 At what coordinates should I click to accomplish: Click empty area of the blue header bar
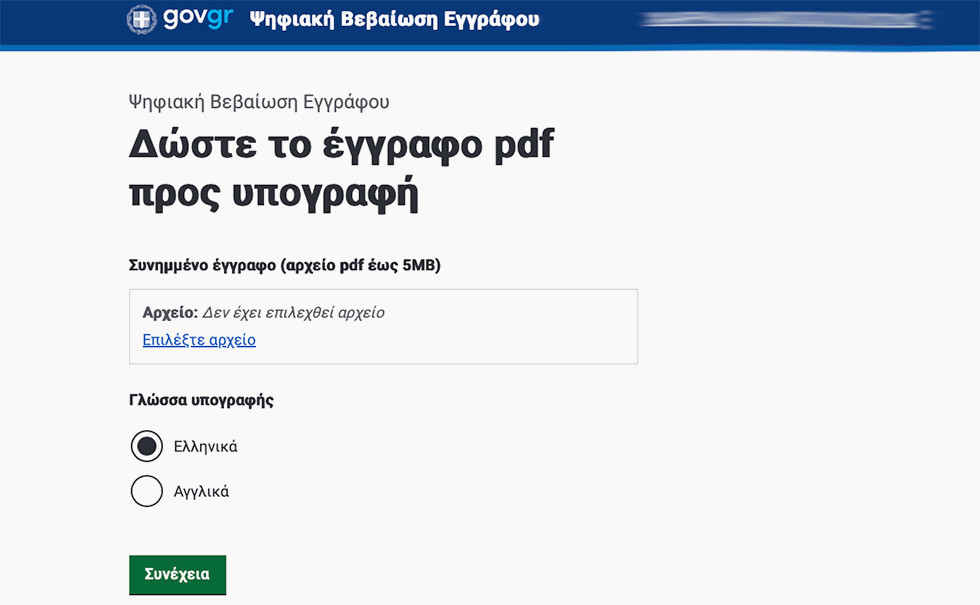pos(590,20)
